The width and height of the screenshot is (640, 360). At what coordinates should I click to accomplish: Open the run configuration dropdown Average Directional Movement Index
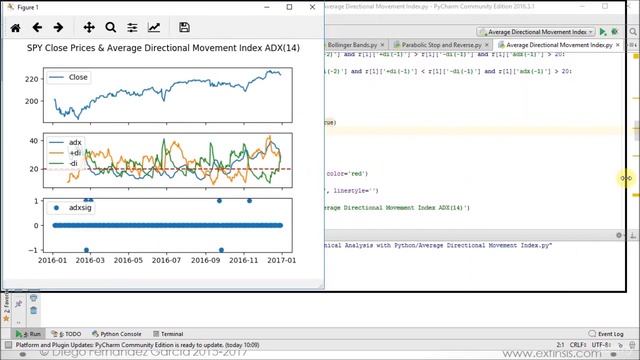[x=536, y=32]
